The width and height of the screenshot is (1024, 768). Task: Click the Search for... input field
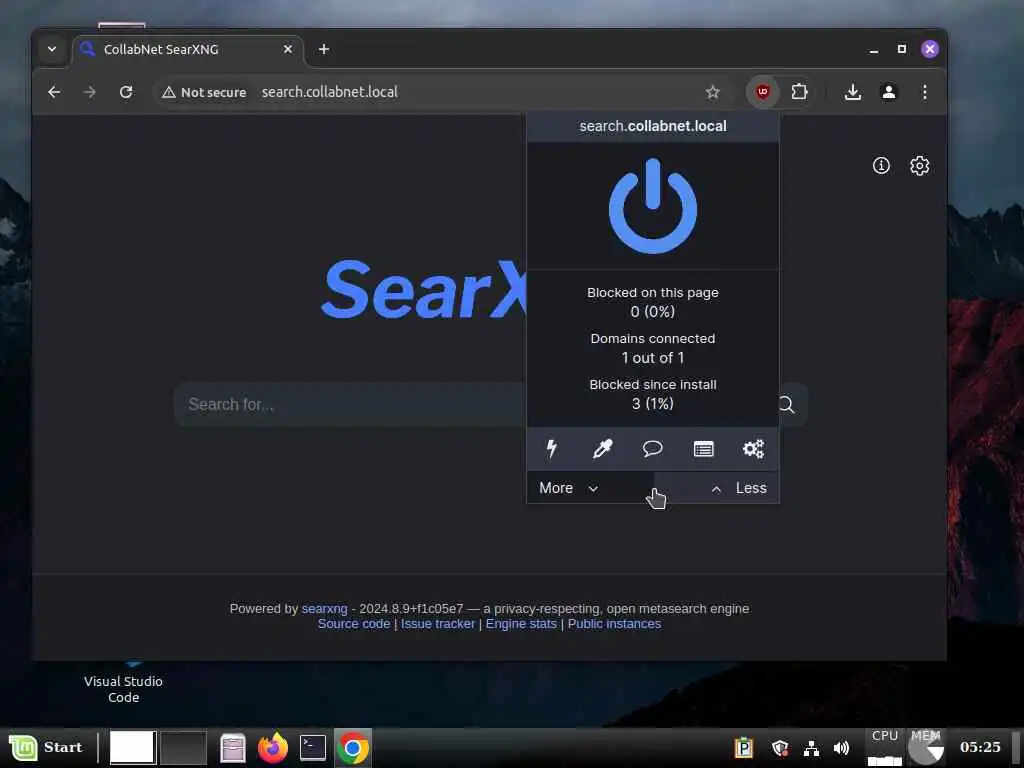349,404
